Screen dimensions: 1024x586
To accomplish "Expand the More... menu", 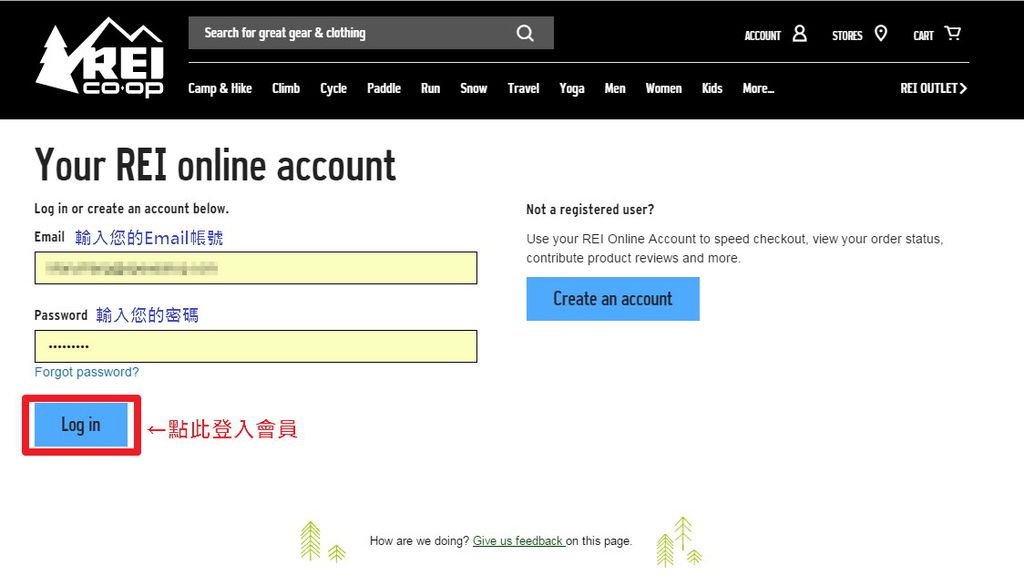I will pos(758,88).
